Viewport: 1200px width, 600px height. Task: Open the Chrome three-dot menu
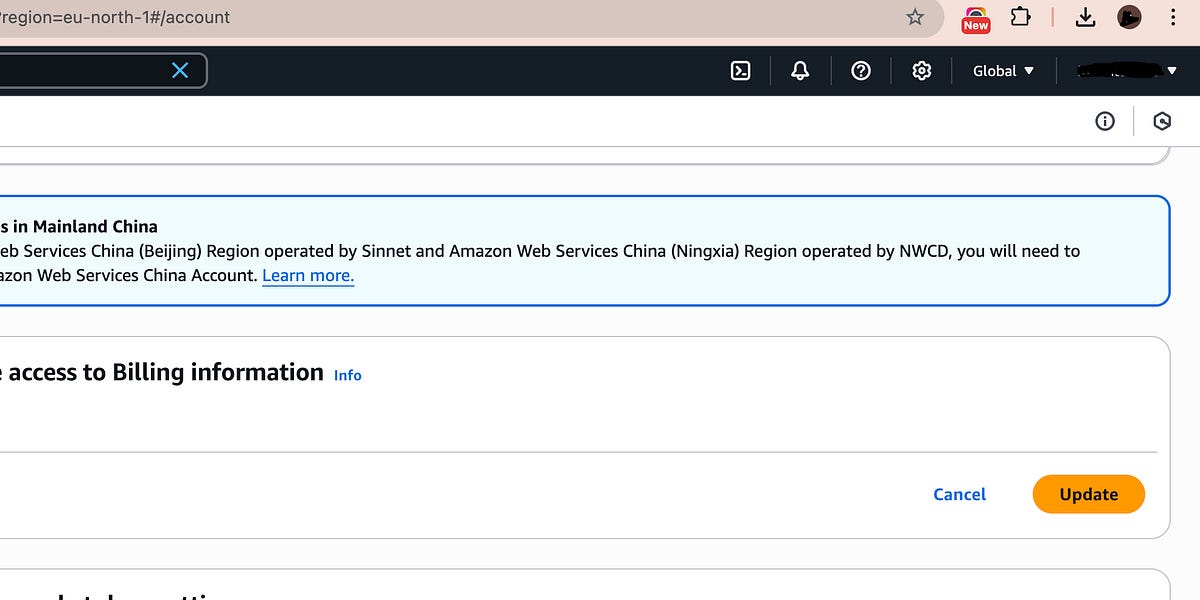[x=1173, y=17]
